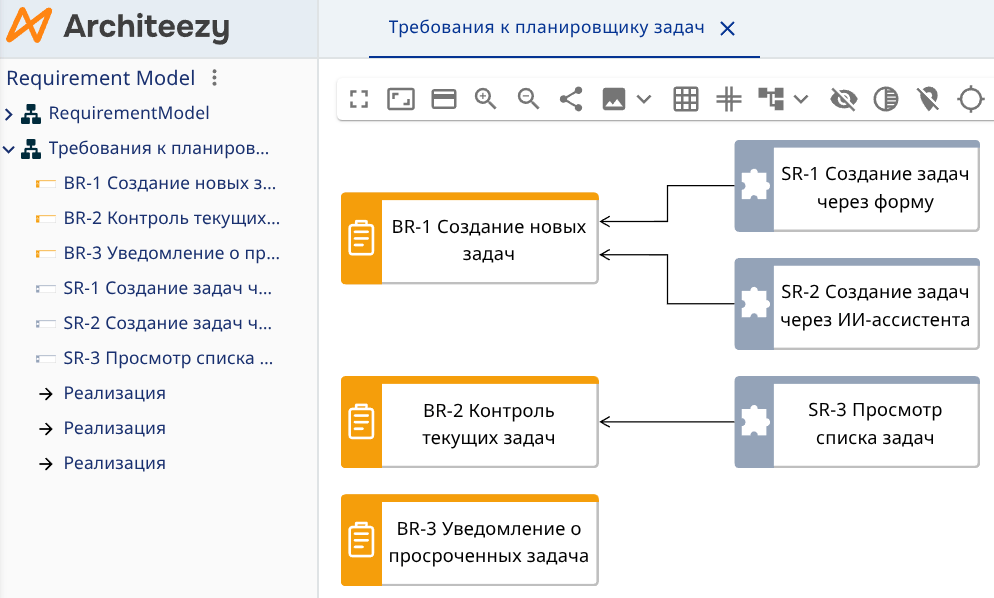The width and height of the screenshot is (994, 598).
Task: Toggle the crossed pointer icon on toolbar
Action: pyautogui.click(x=928, y=99)
